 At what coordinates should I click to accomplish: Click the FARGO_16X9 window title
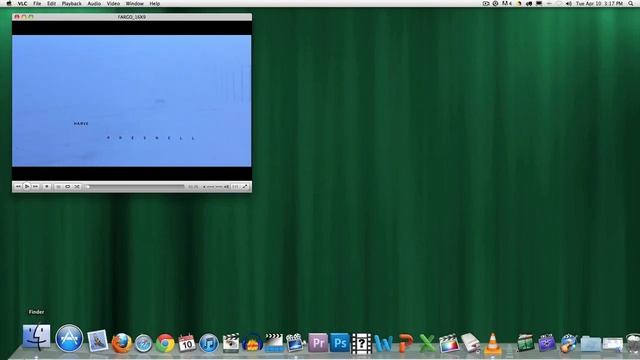coord(131,17)
